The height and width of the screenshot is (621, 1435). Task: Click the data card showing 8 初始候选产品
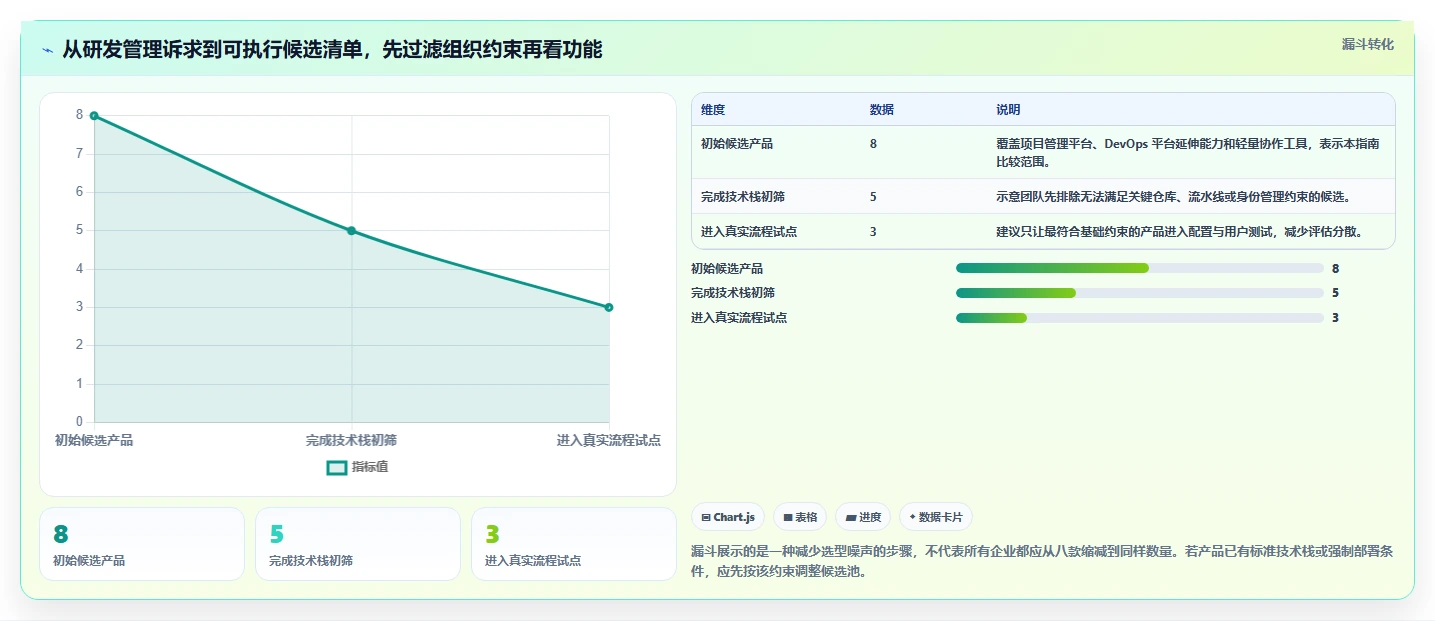pyautogui.click(x=142, y=544)
